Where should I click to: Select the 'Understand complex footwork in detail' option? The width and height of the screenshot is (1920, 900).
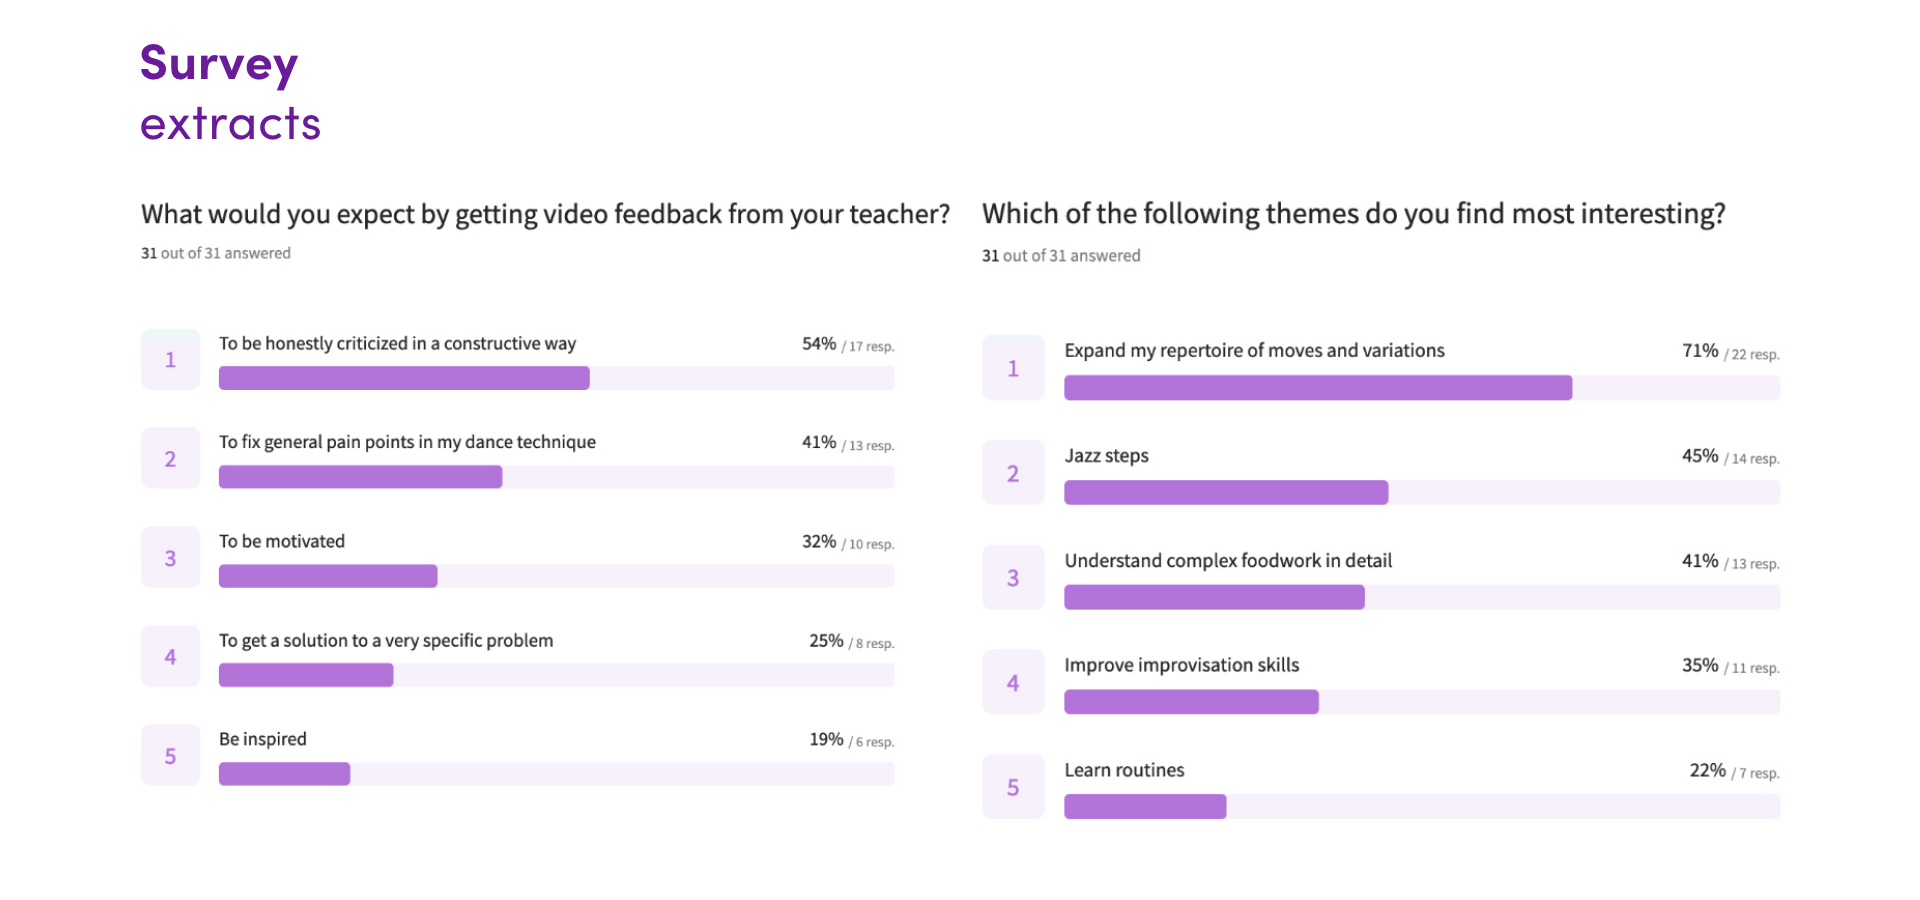click(1228, 561)
